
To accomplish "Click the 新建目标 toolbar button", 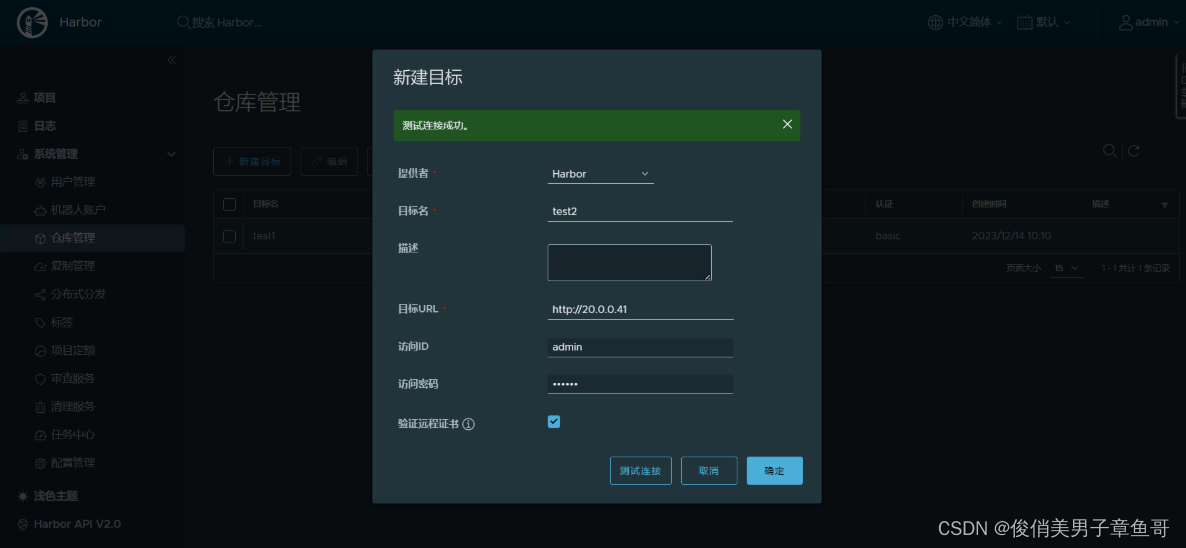I will click(253, 162).
